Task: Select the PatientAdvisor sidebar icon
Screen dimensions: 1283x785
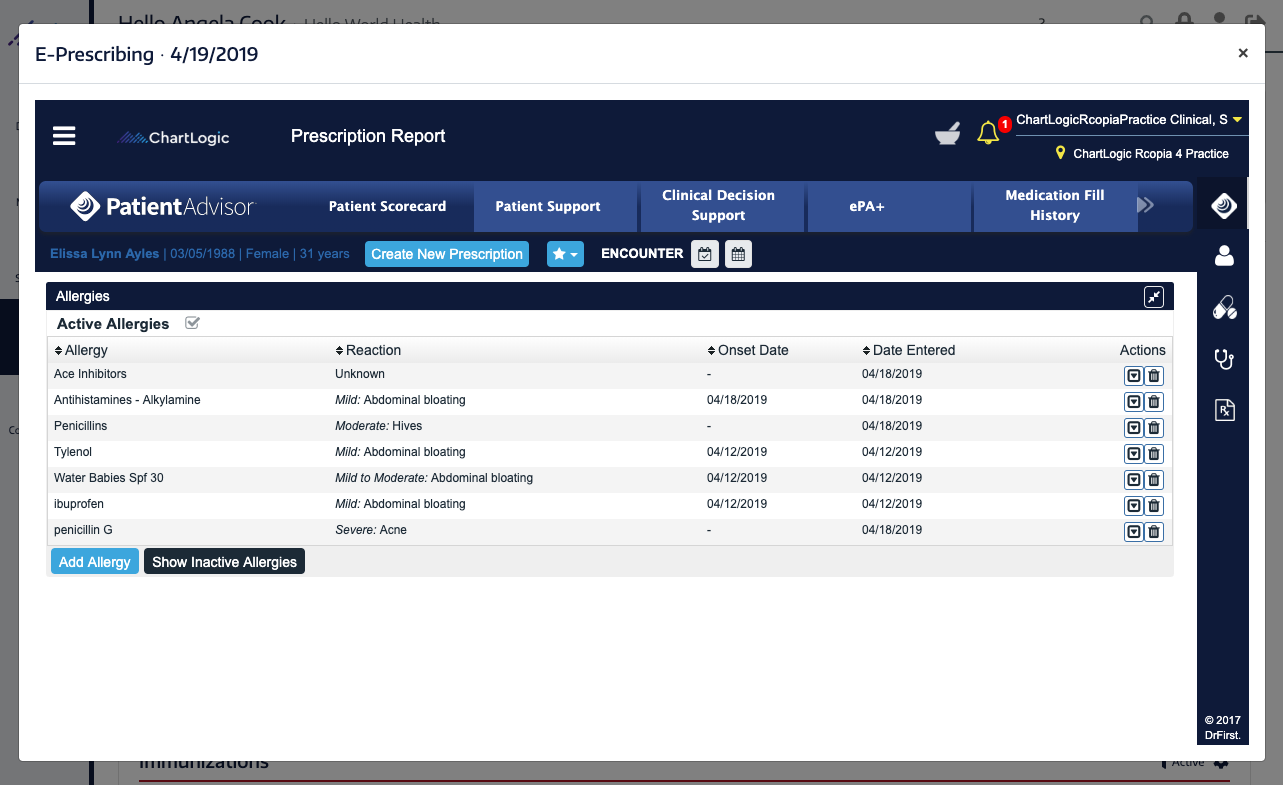Action: (1224, 206)
